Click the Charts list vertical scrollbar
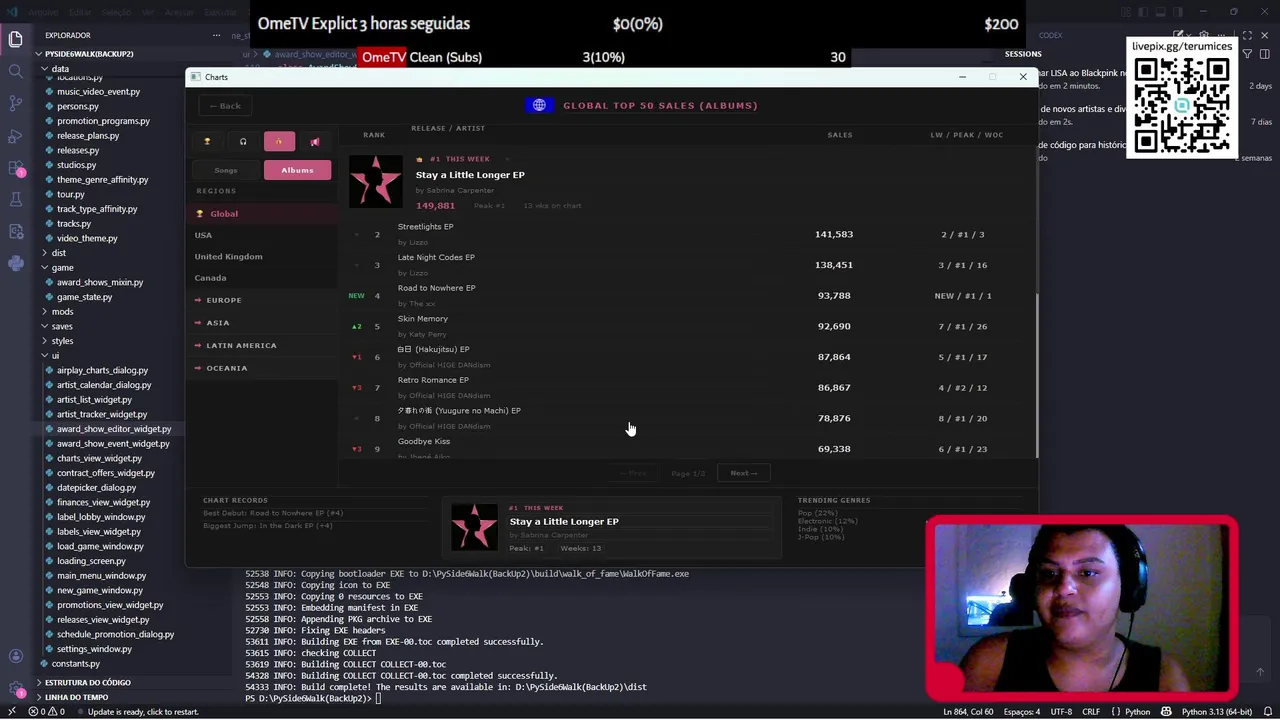Viewport: 1280px width, 720px height. 1037,376
